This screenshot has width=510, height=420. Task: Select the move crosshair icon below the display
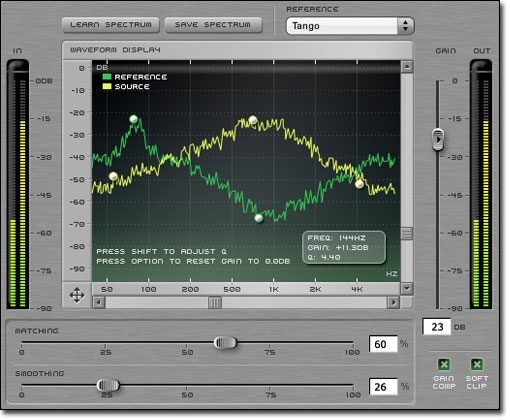pyautogui.click(x=77, y=295)
